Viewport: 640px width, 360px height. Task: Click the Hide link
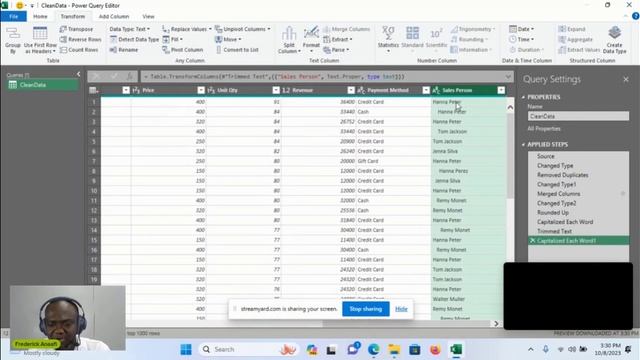click(401, 309)
